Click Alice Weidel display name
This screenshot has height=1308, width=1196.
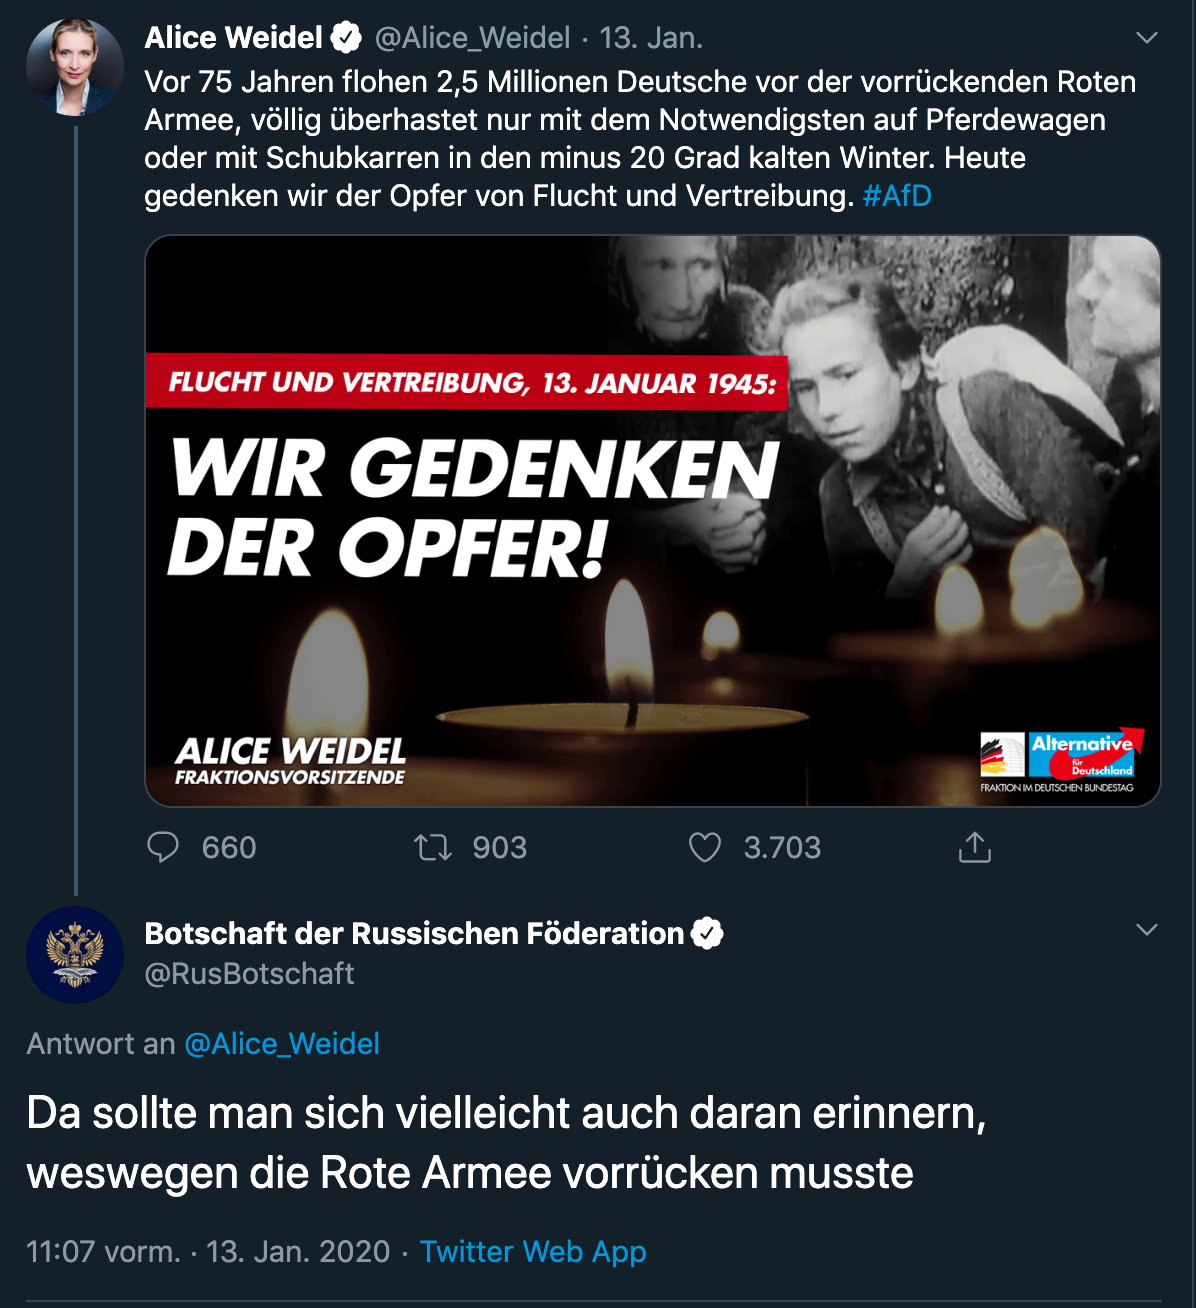[233, 38]
